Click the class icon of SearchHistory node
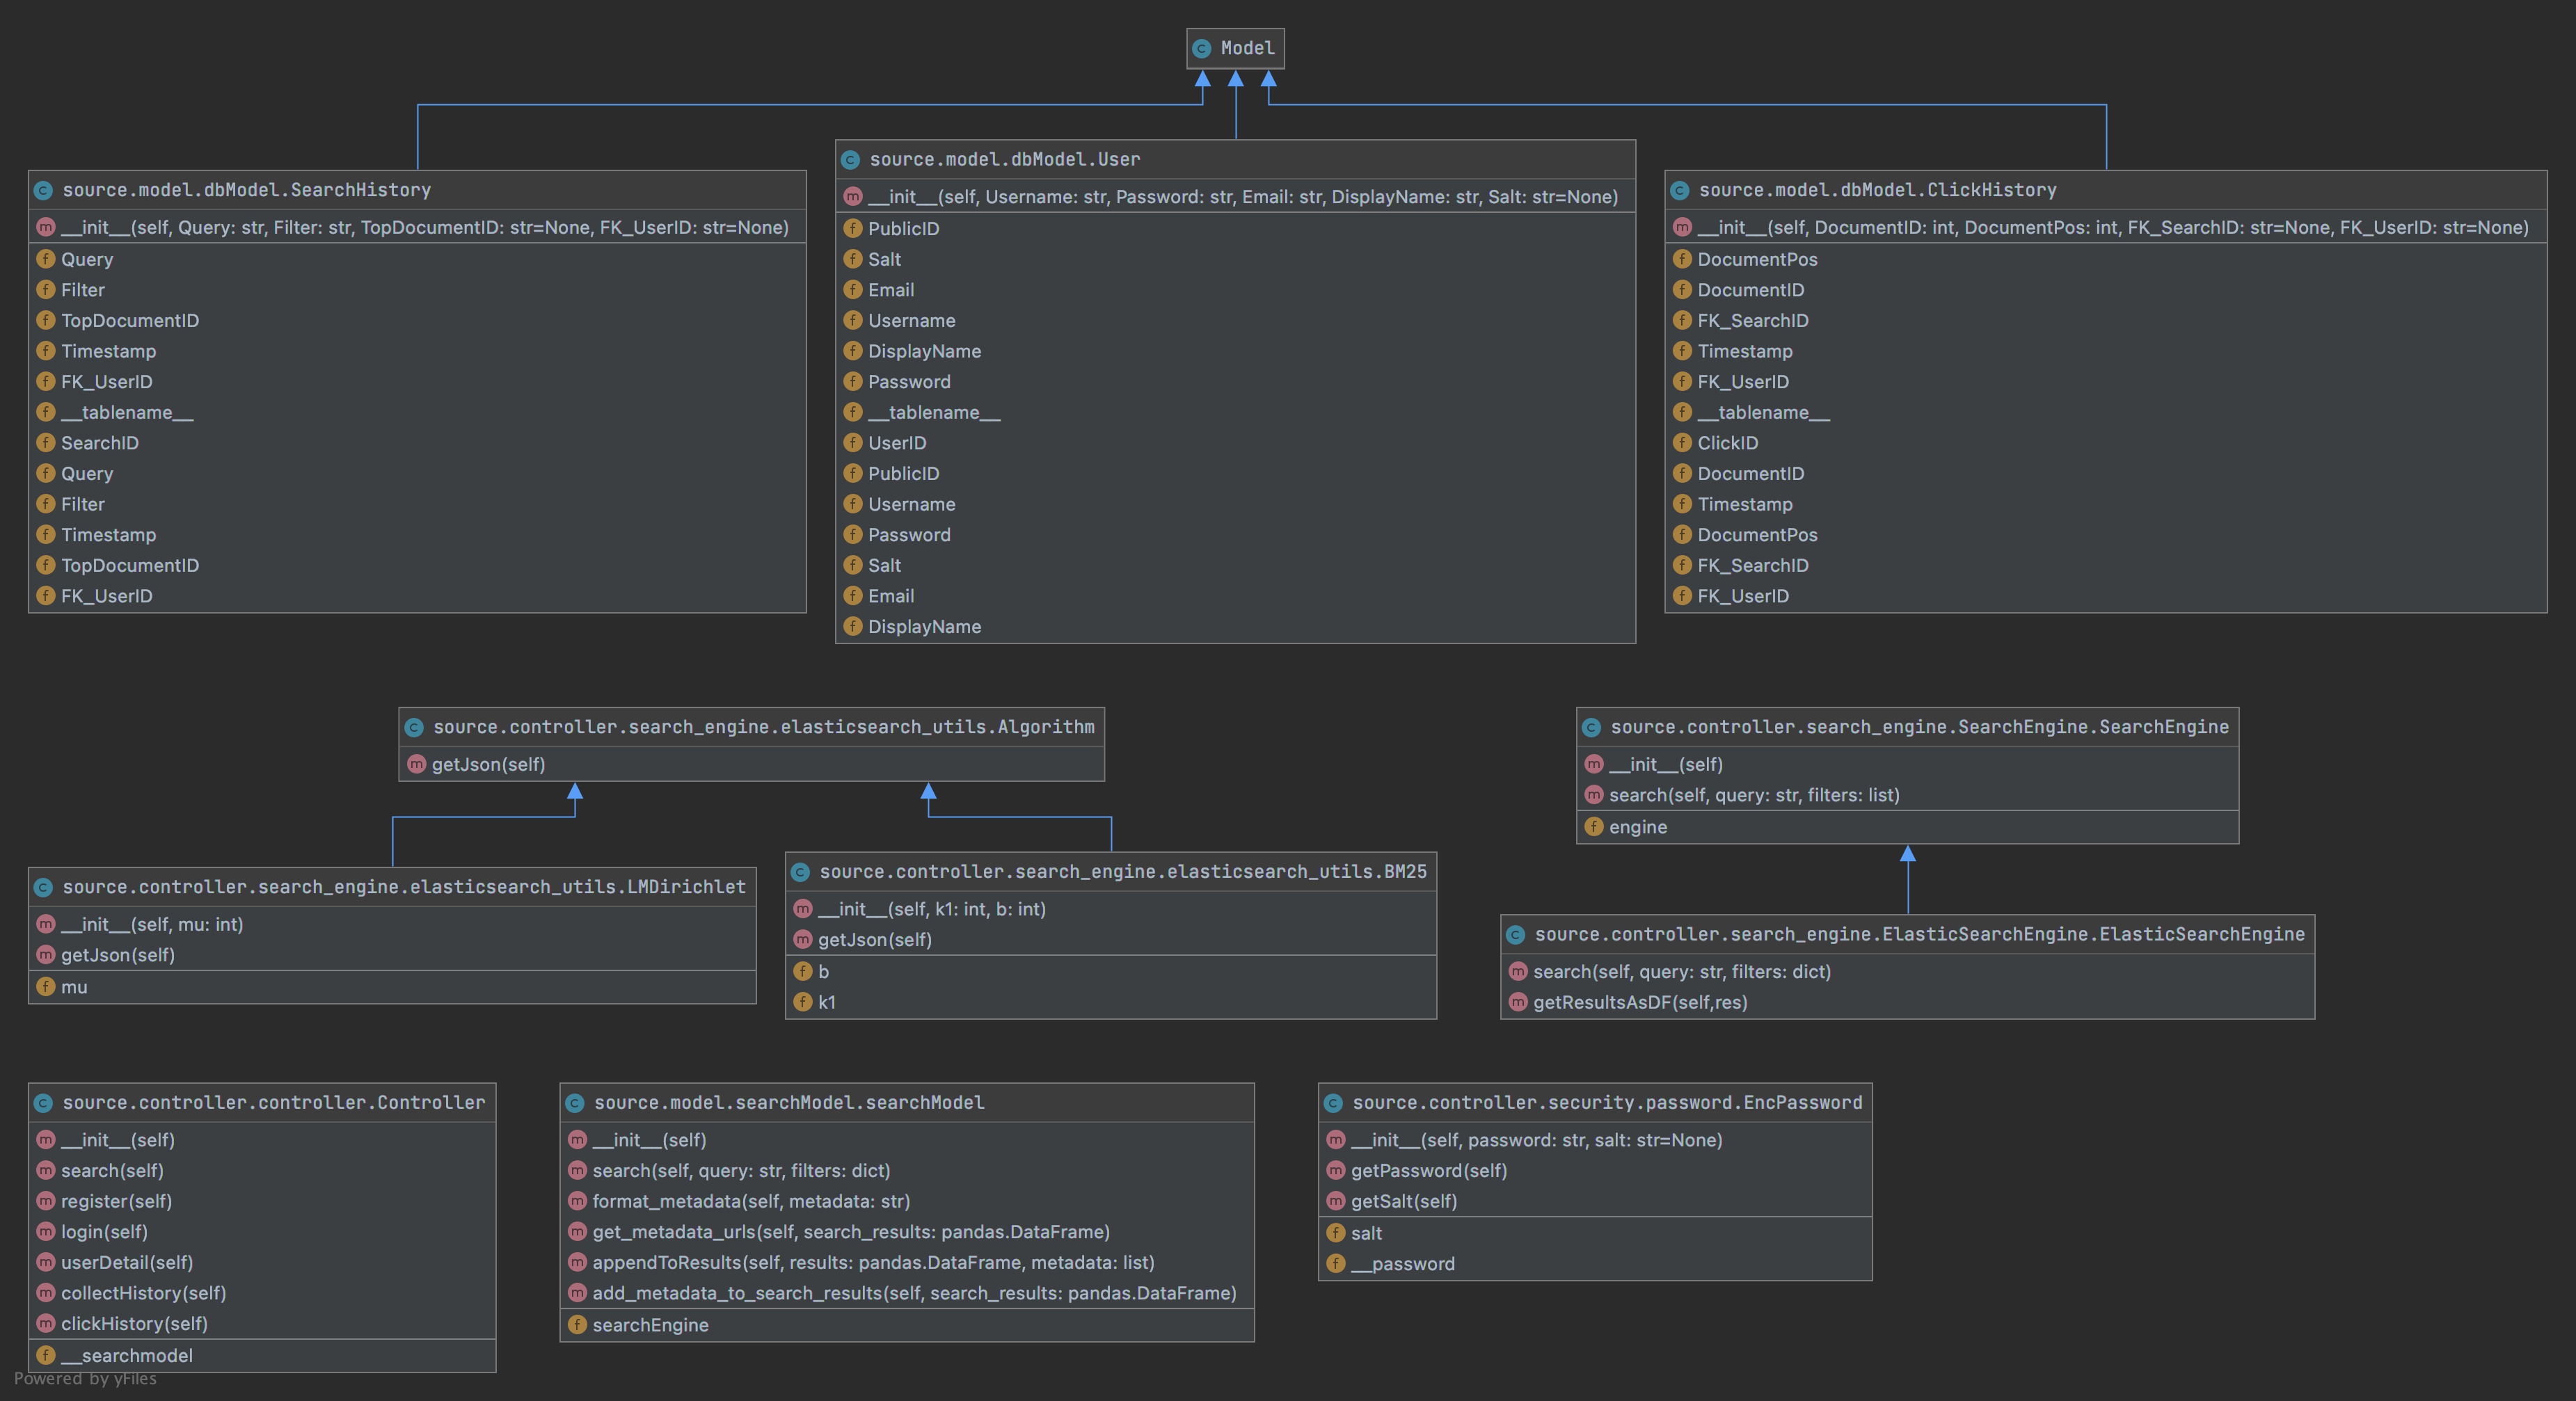 tap(43, 190)
